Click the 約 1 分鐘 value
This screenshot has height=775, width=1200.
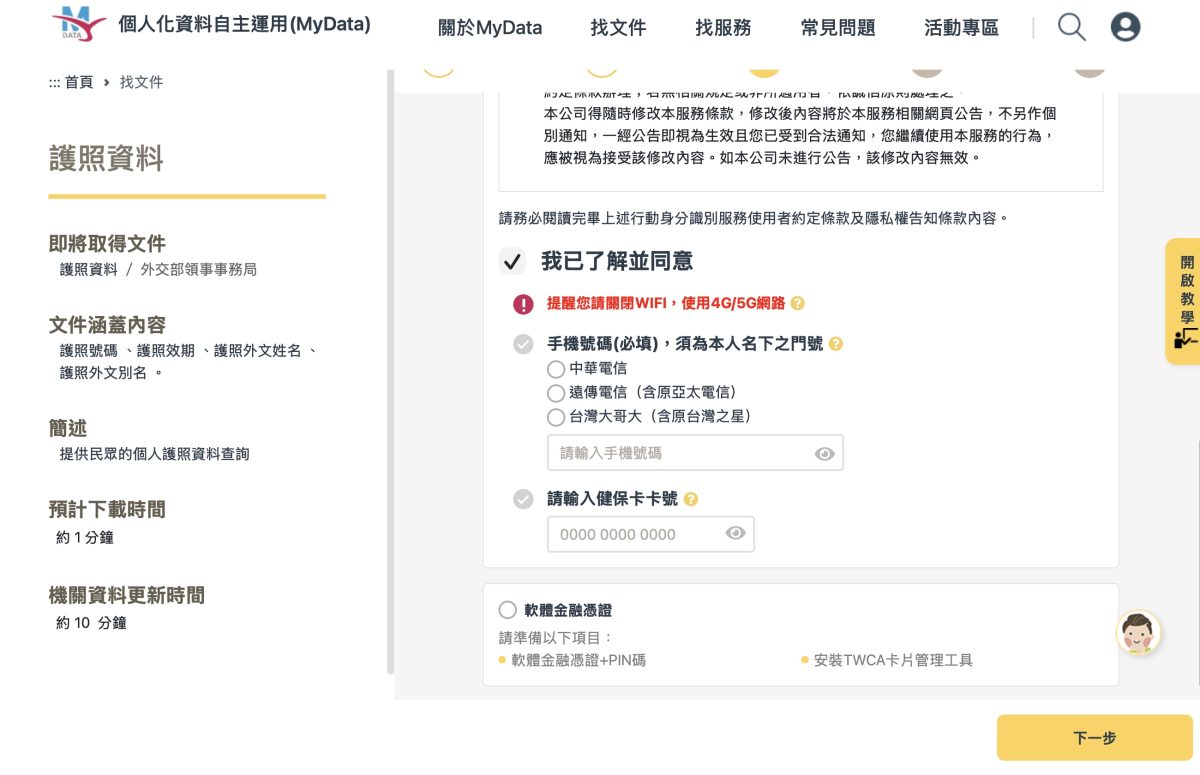85,538
